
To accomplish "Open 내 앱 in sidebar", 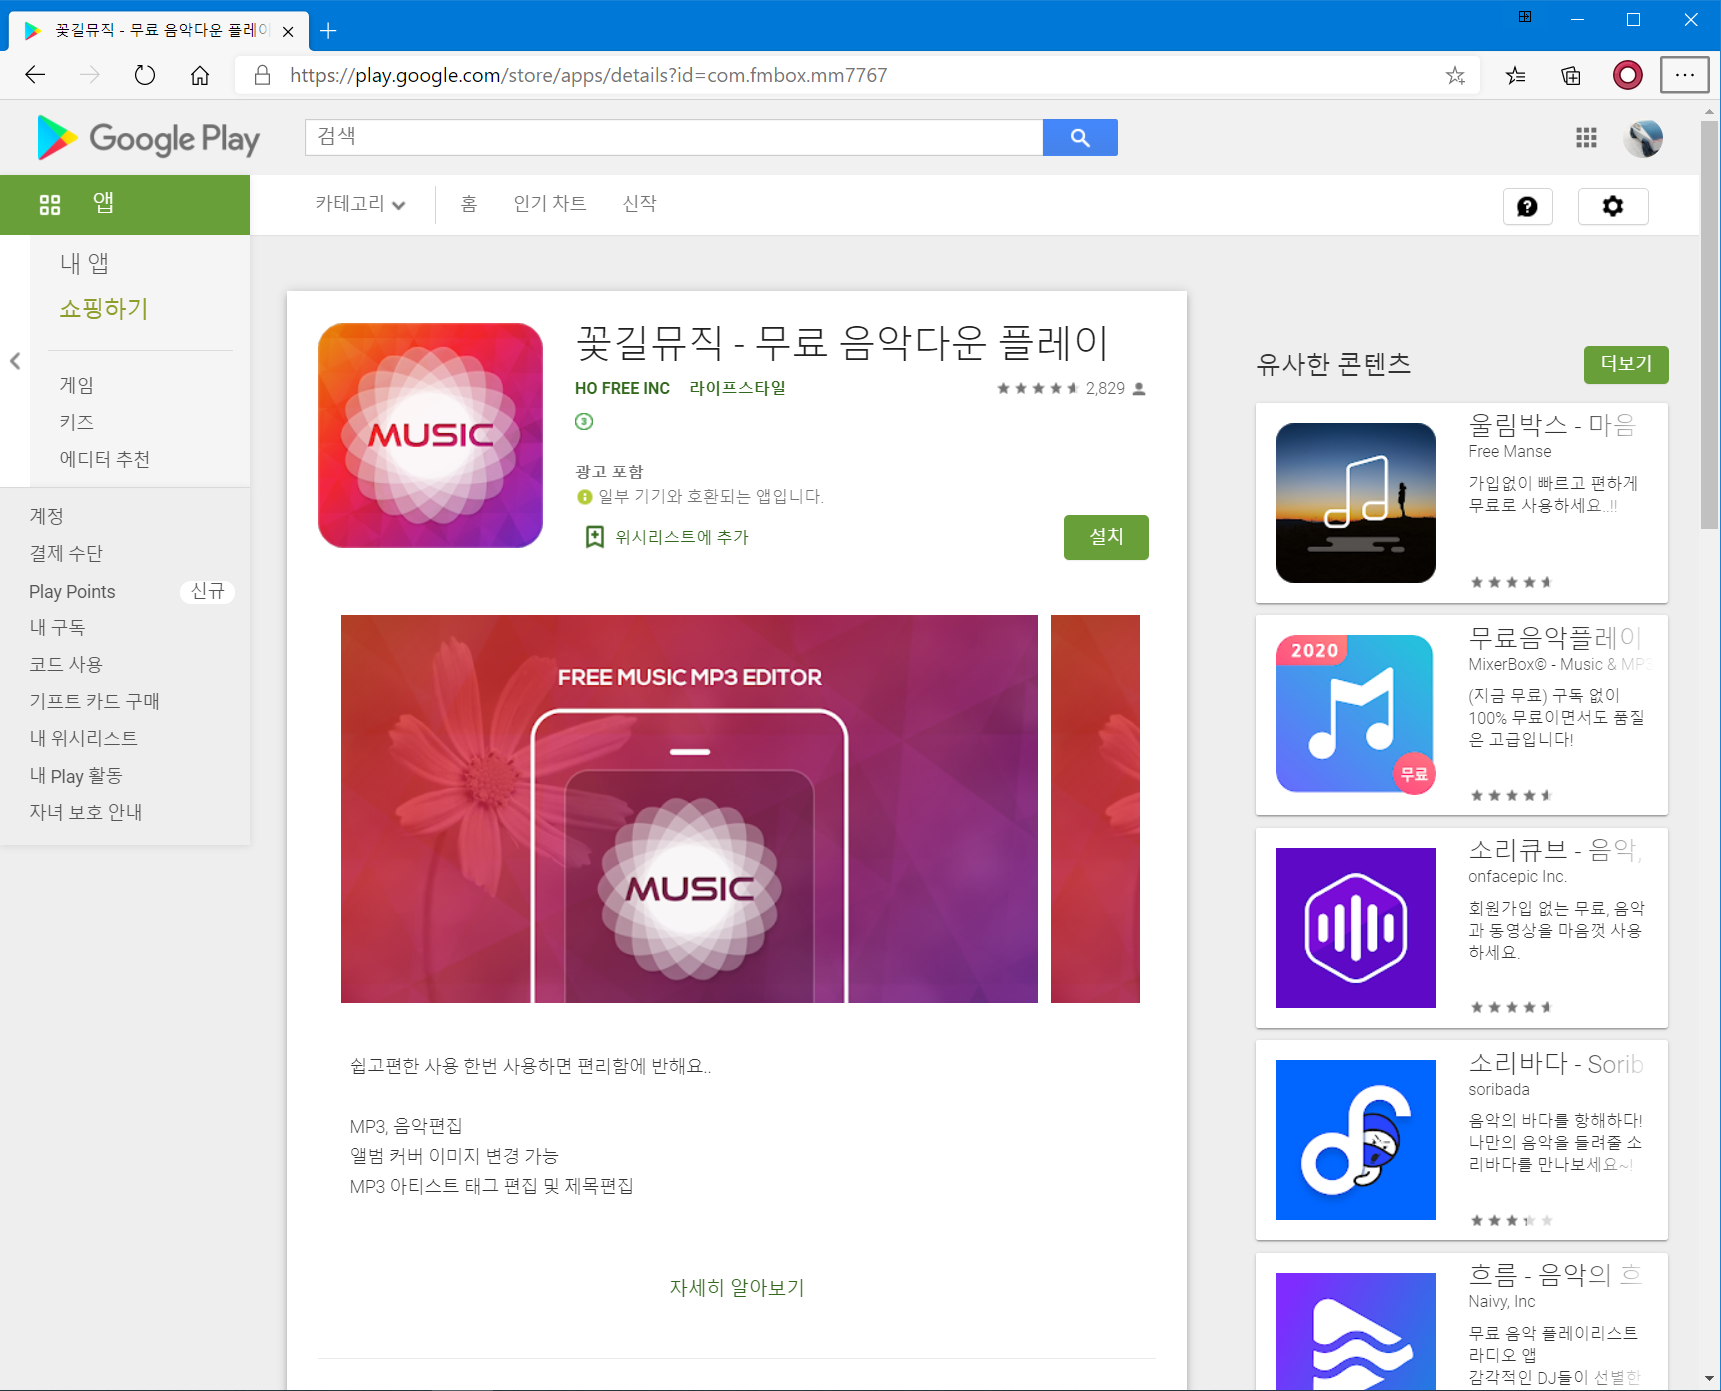I will (x=84, y=263).
